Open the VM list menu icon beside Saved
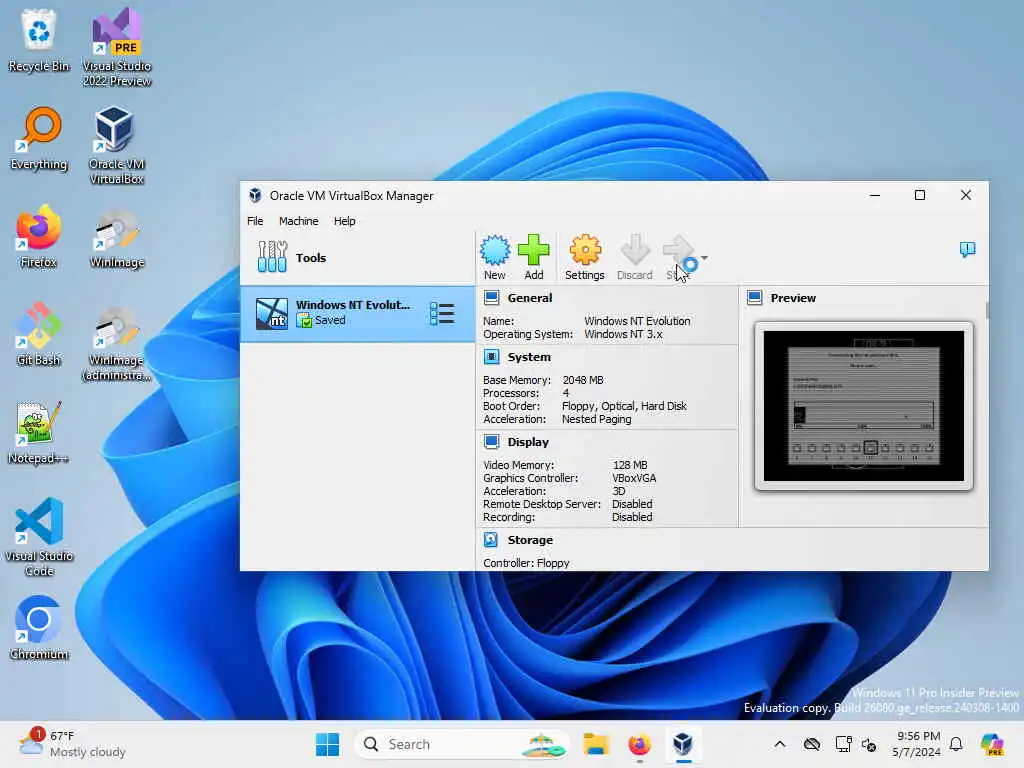The width and height of the screenshot is (1024, 768). click(442, 313)
